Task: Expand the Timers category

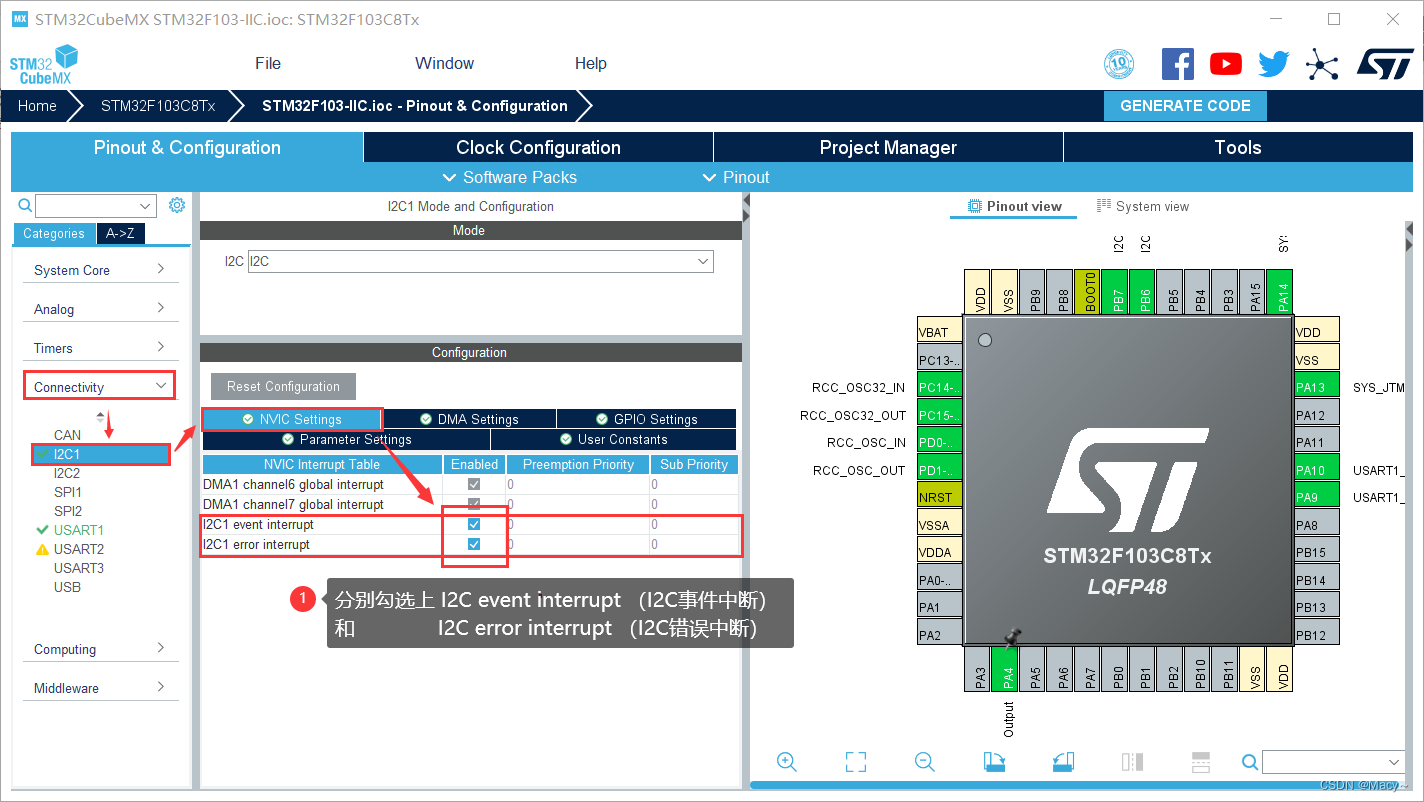Action: click(99, 348)
